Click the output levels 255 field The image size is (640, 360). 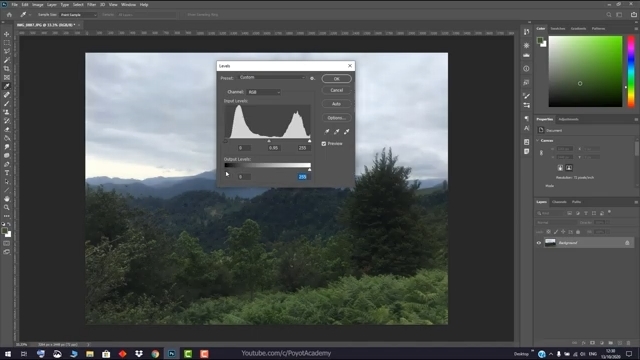pos(302,177)
